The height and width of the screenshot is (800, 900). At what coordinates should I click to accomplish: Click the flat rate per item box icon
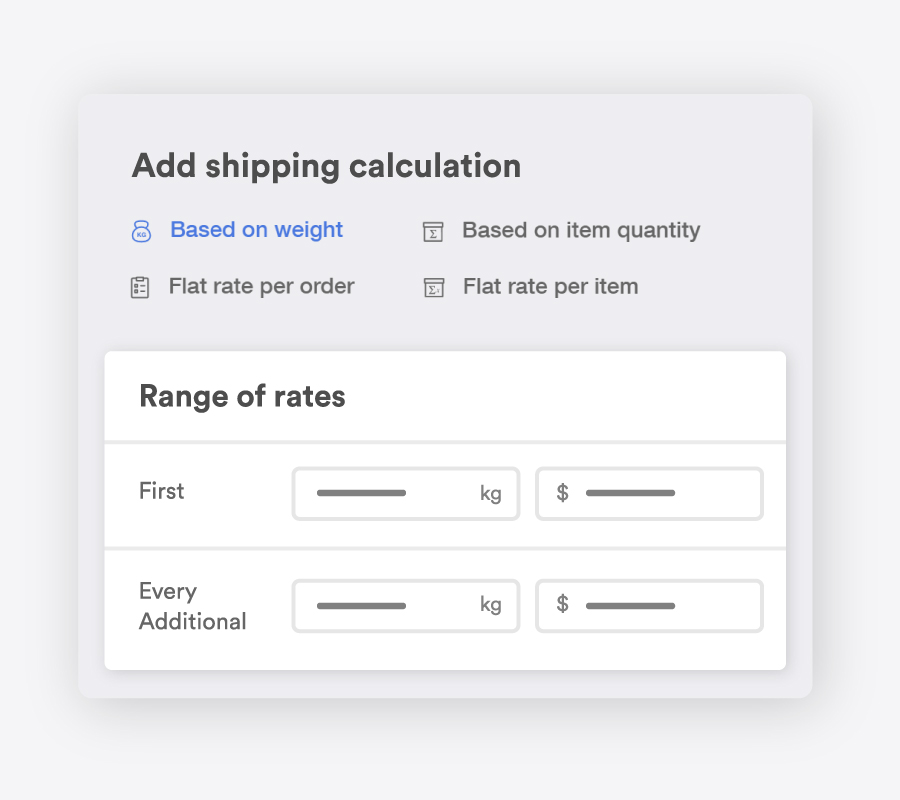pyautogui.click(x=434, y=288)
